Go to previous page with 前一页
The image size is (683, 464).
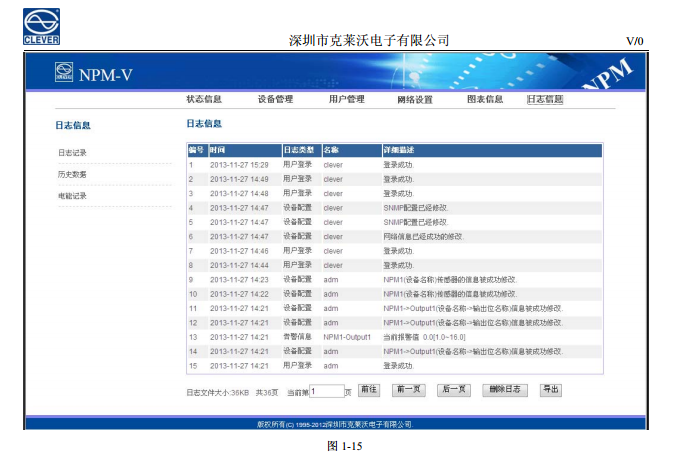tap(409, 389)
